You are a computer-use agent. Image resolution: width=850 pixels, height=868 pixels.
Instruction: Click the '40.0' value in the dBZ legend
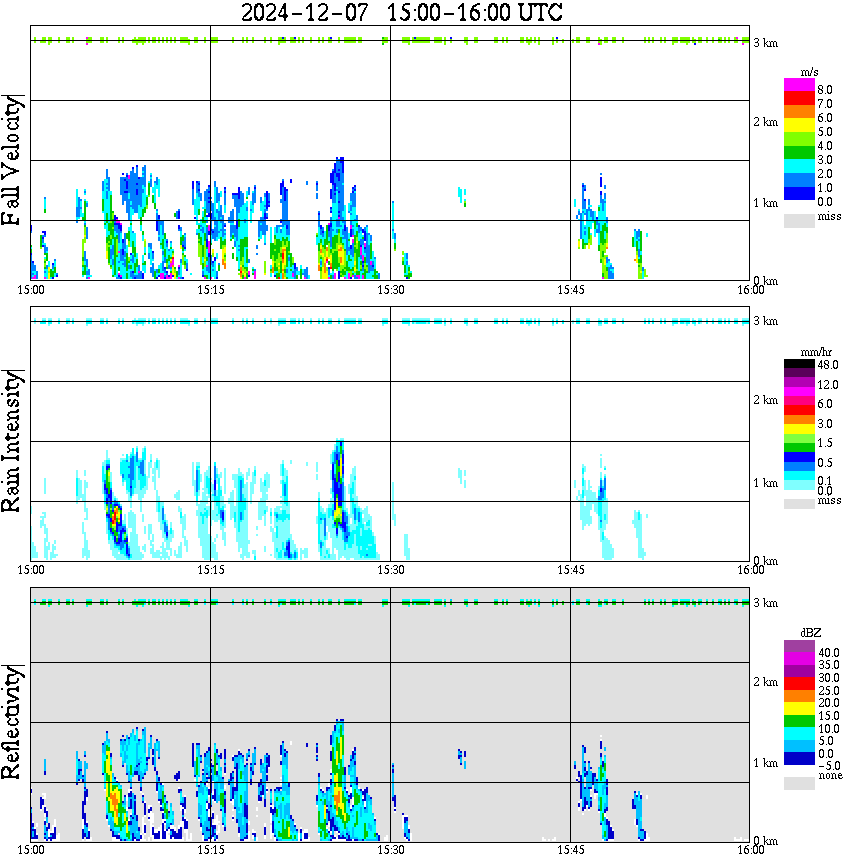coord(828,653)
